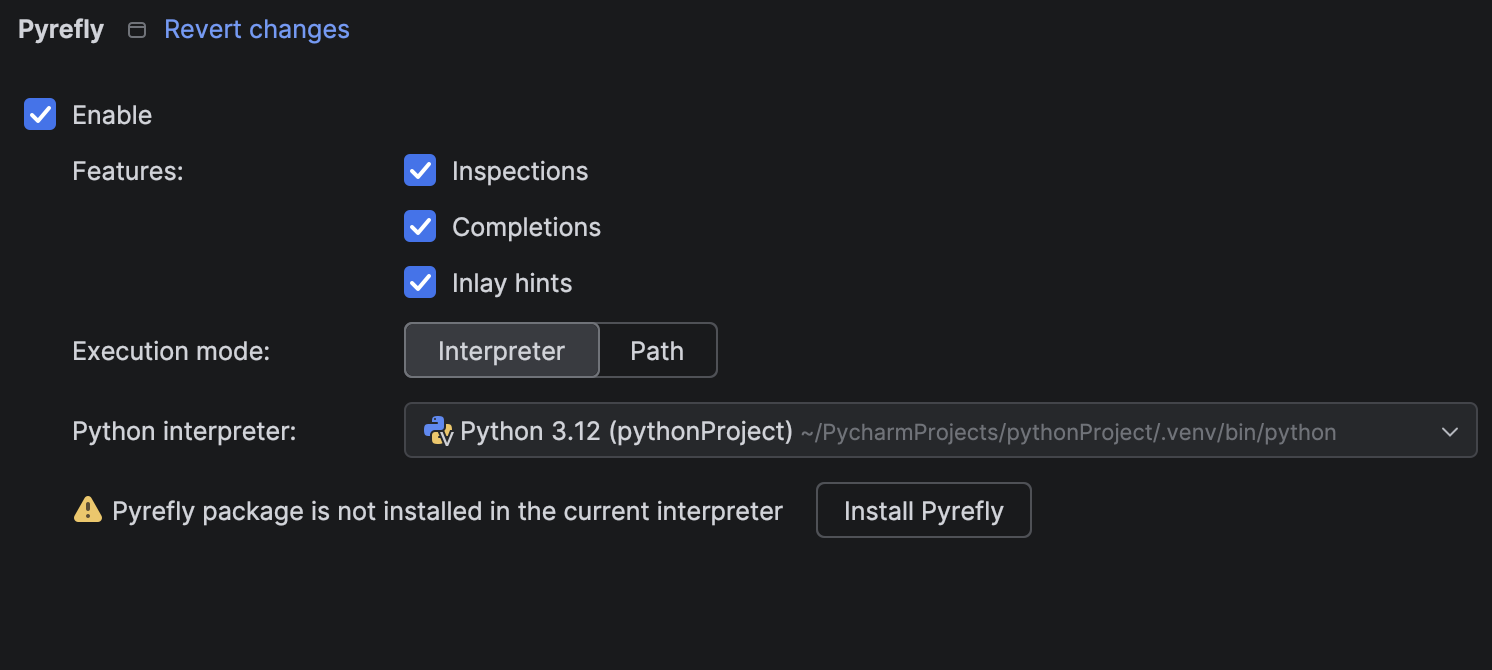Click the Features: label
Viewport: 1492px width, 670px height.
[x=128, y=171]
